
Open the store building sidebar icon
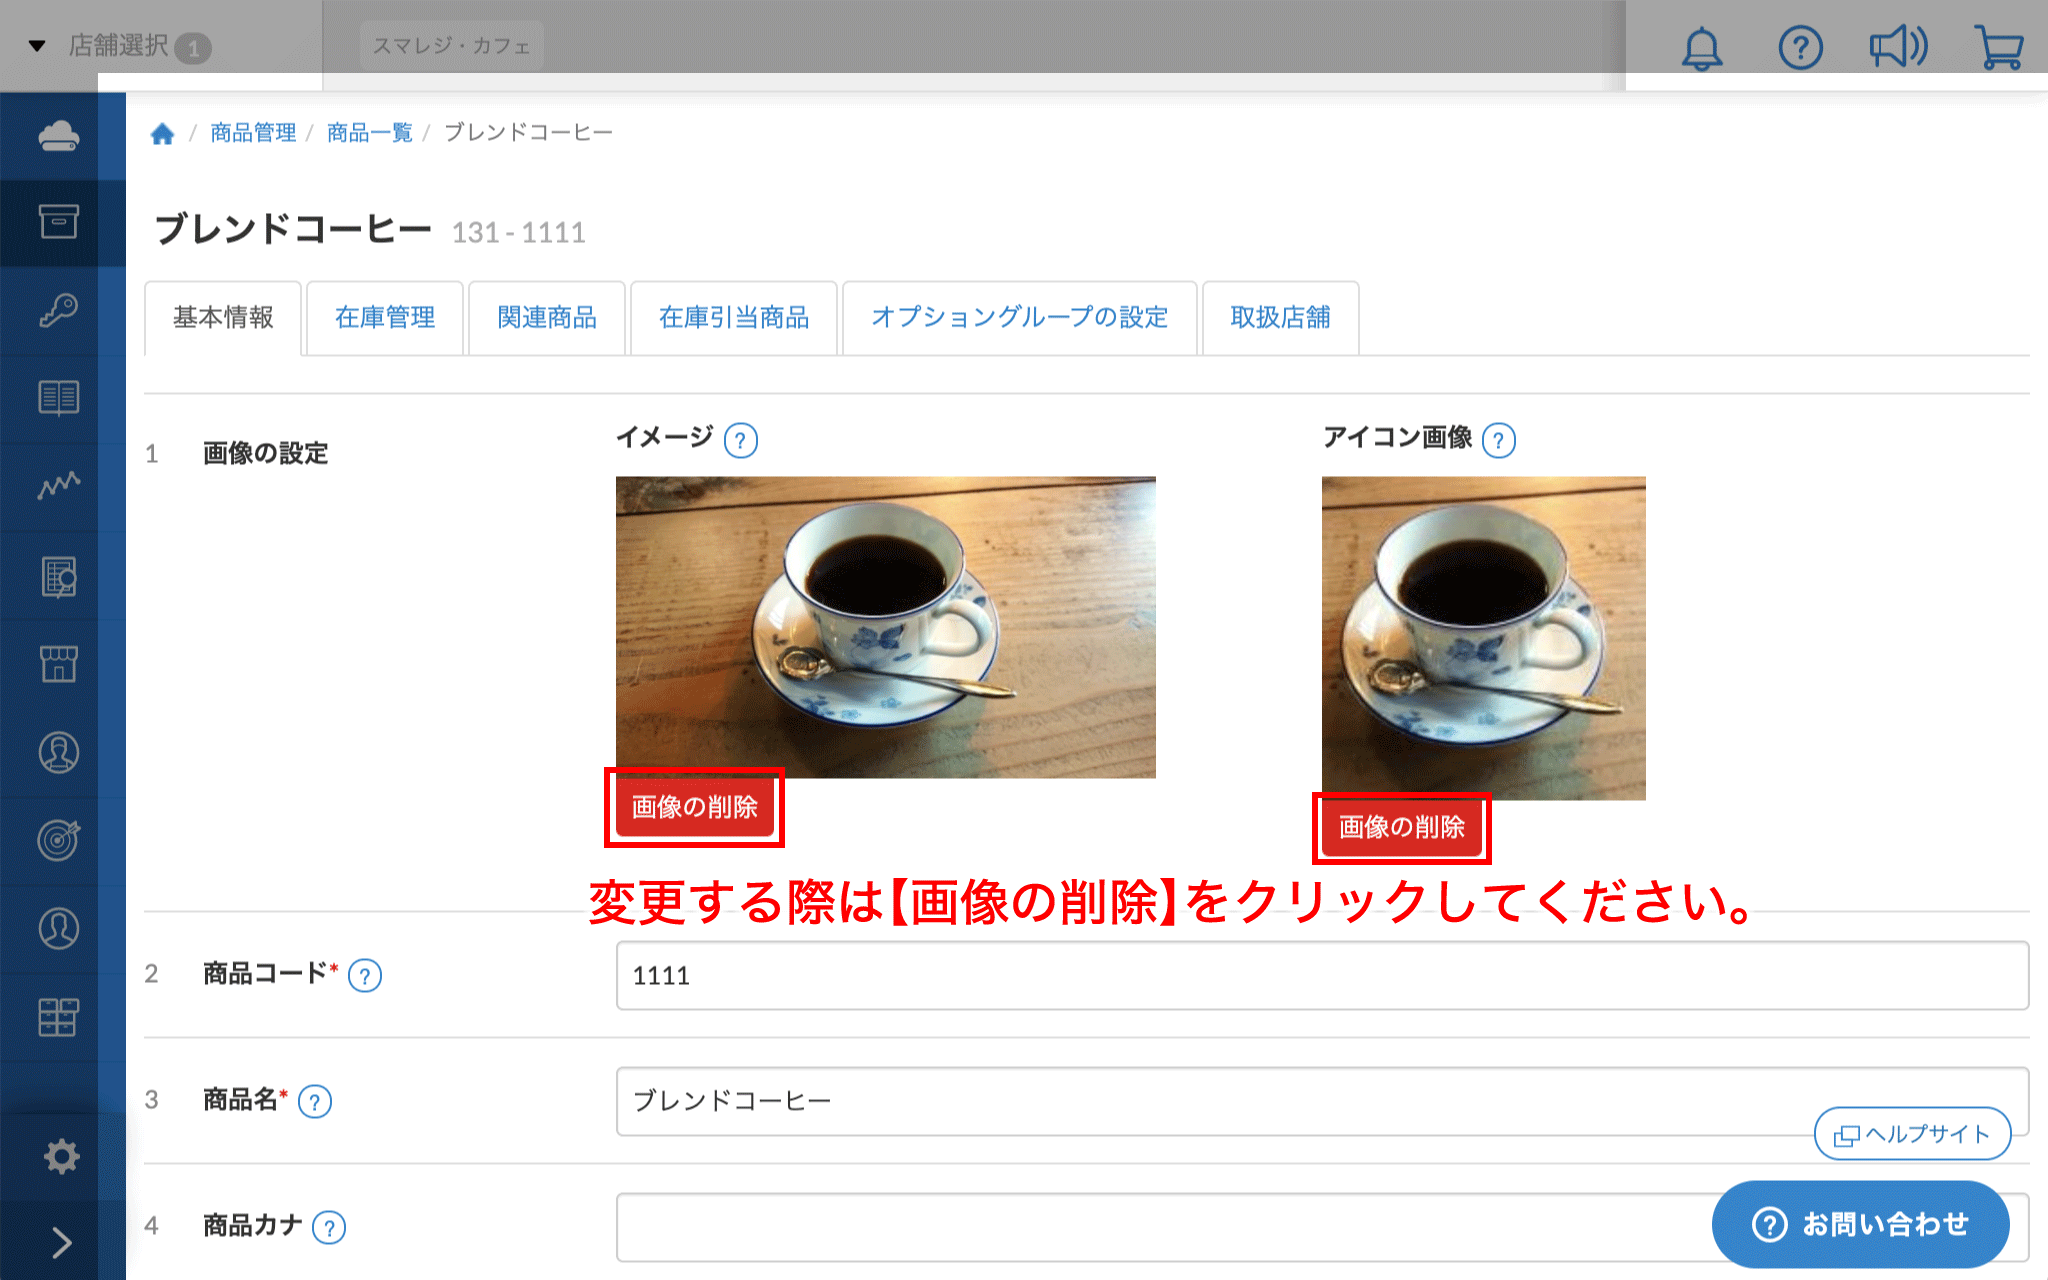coord(59,663)
